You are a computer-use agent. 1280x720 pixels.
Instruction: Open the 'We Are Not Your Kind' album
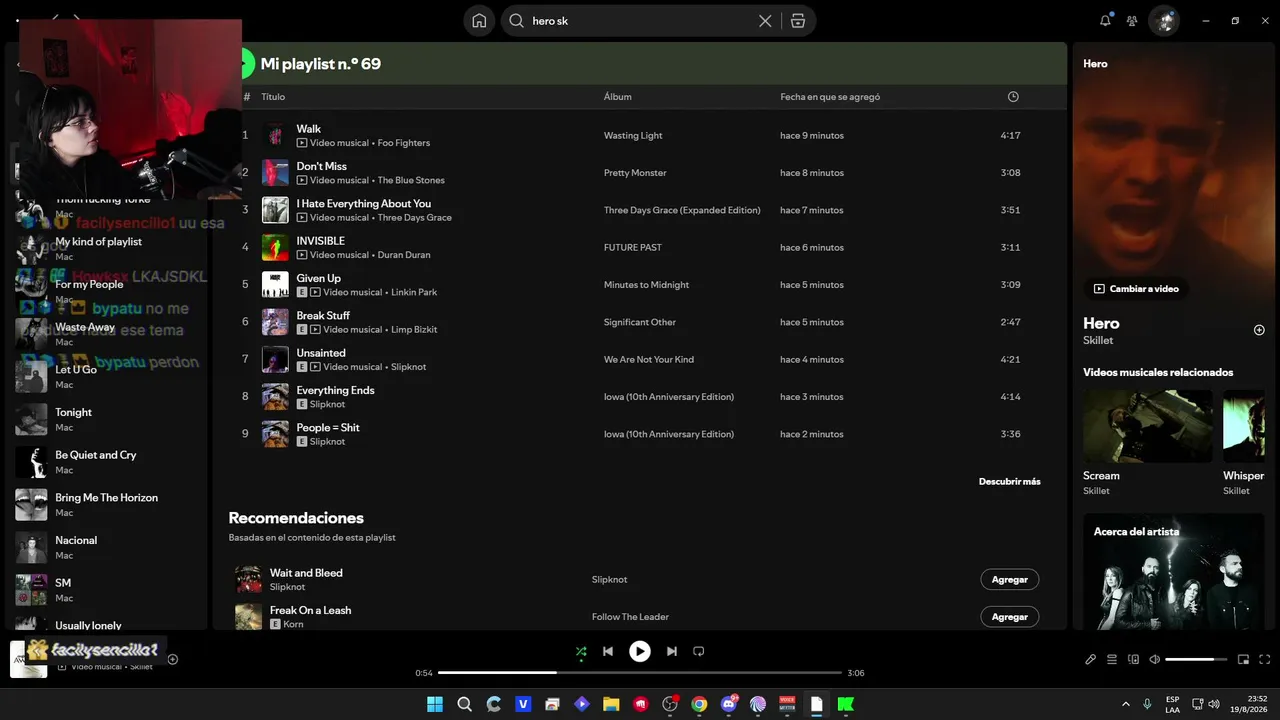[x=649, y=360]
